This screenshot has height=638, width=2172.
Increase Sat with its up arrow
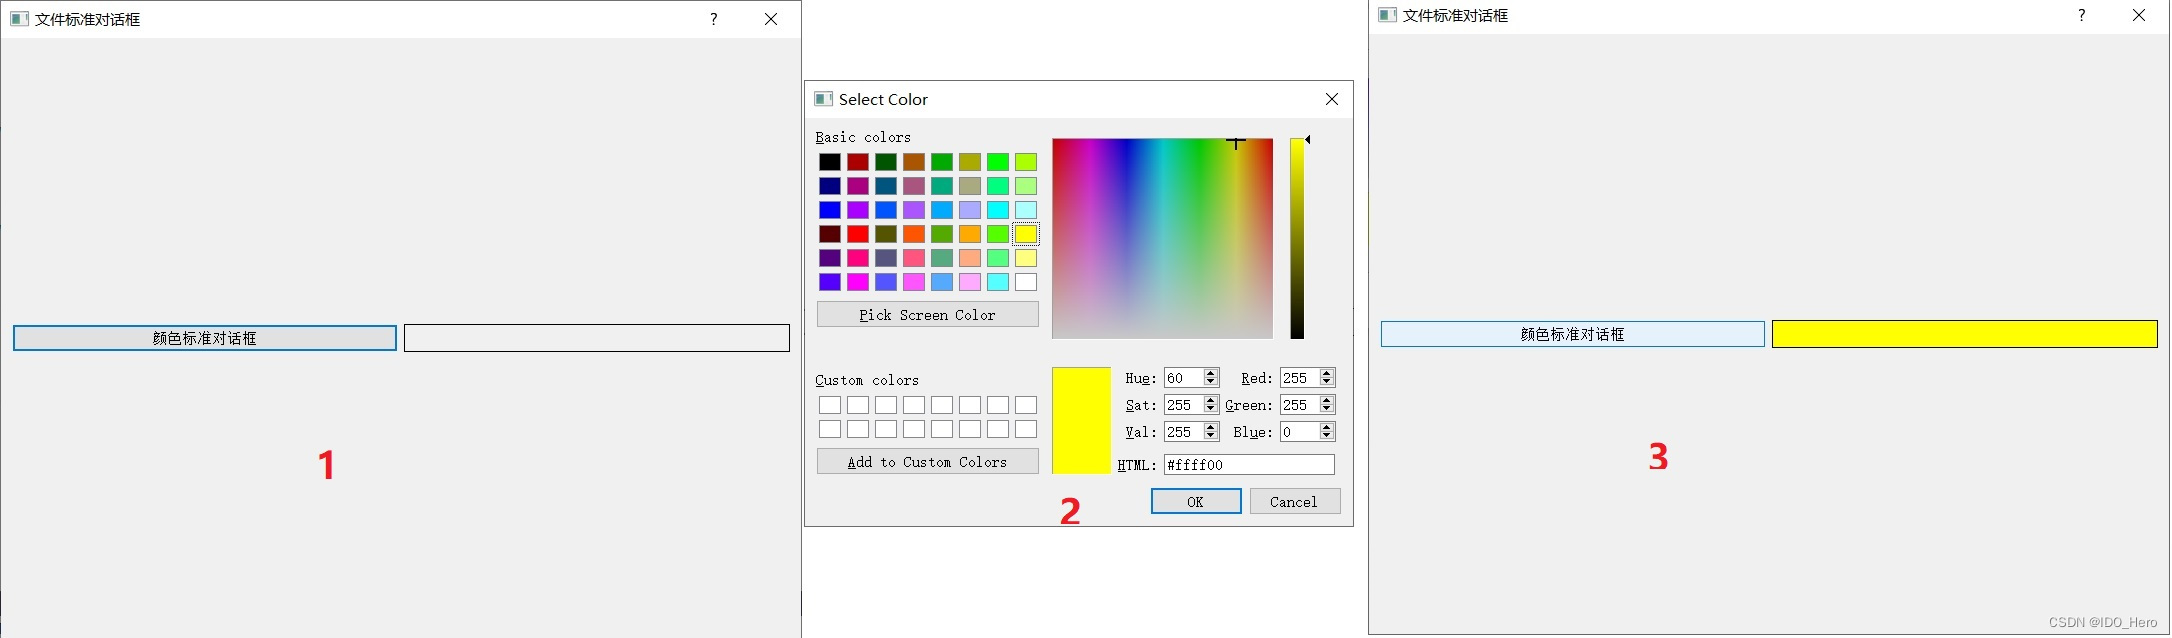tap(1211, 400)
